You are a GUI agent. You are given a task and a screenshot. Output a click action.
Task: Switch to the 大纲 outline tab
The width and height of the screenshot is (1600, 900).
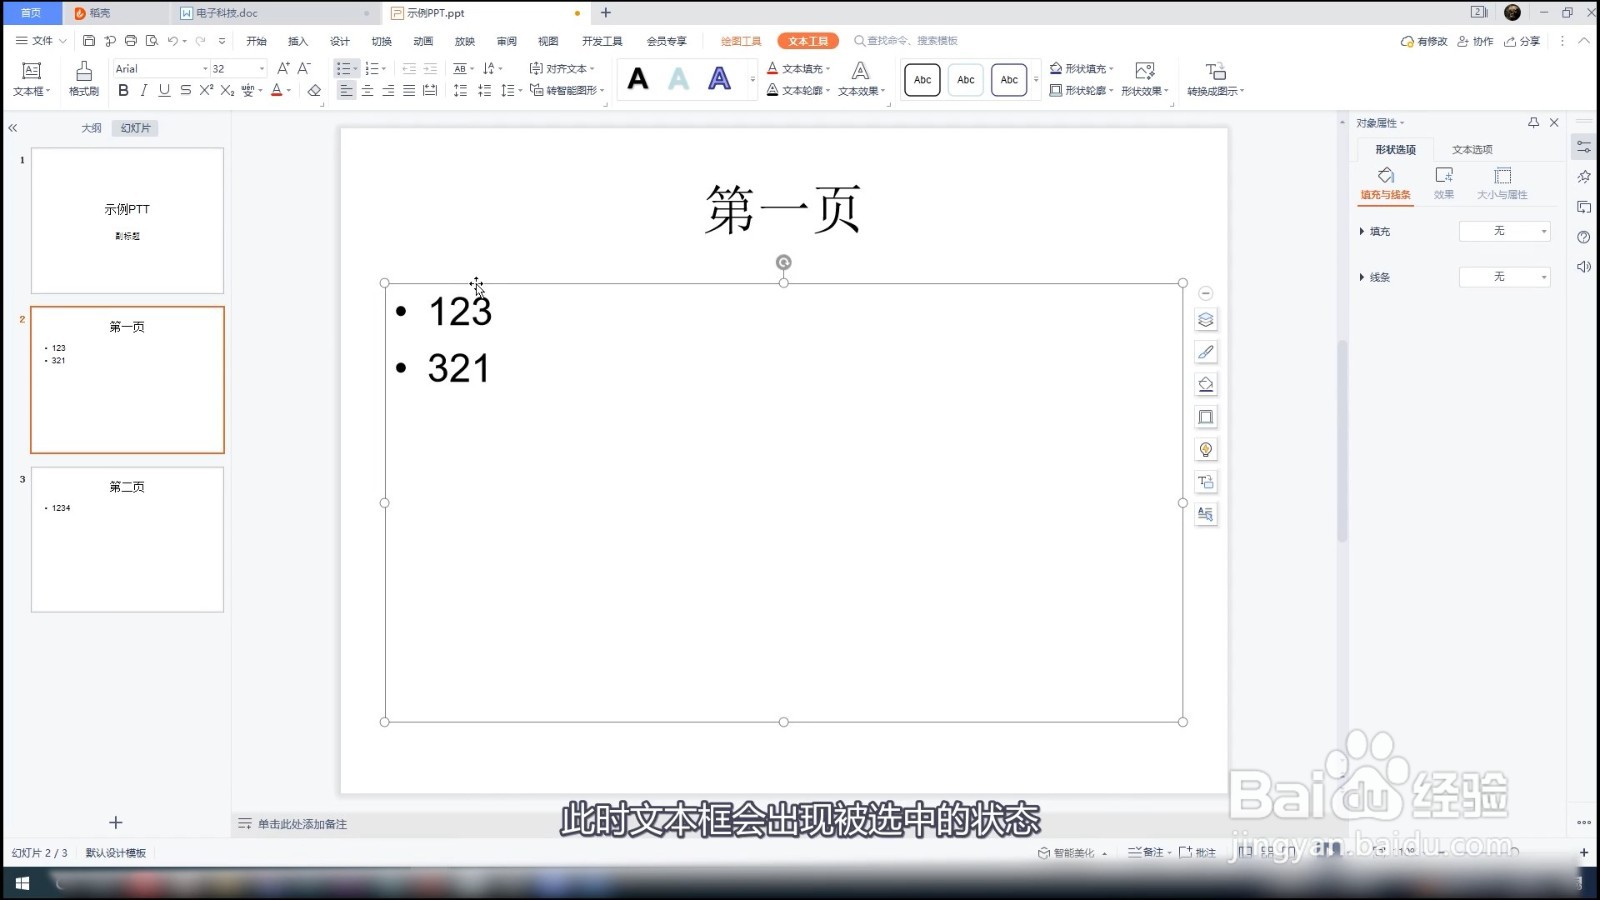[90, 128]
